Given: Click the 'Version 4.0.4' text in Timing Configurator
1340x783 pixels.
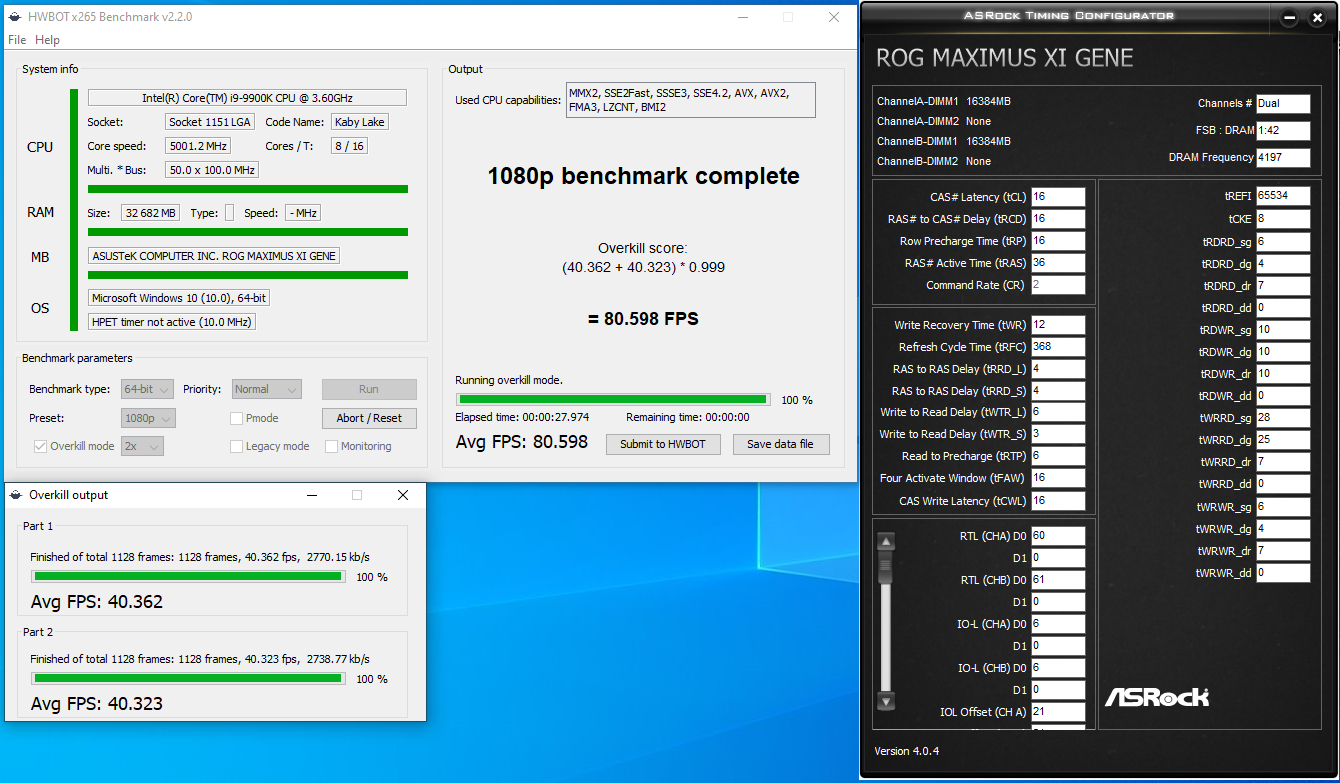Looking at the screenshot, I should 907,751.
